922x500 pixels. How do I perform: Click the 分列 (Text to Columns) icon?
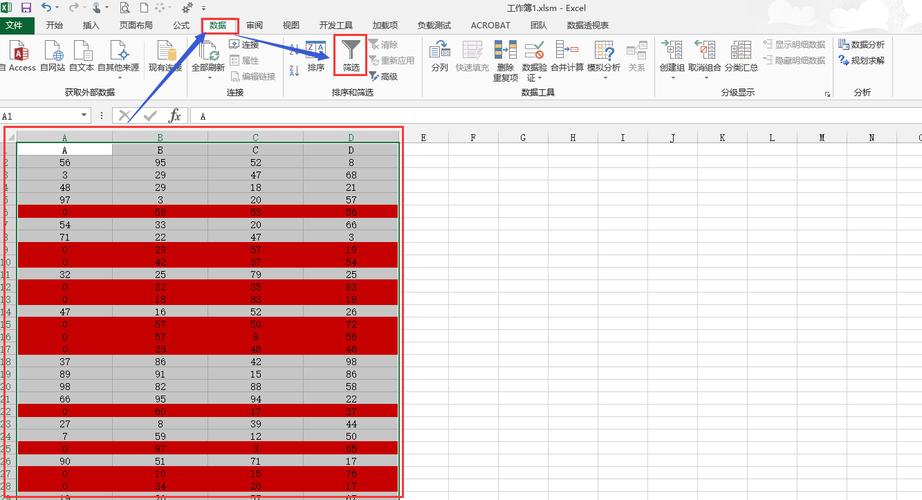[x=439, y=50]
